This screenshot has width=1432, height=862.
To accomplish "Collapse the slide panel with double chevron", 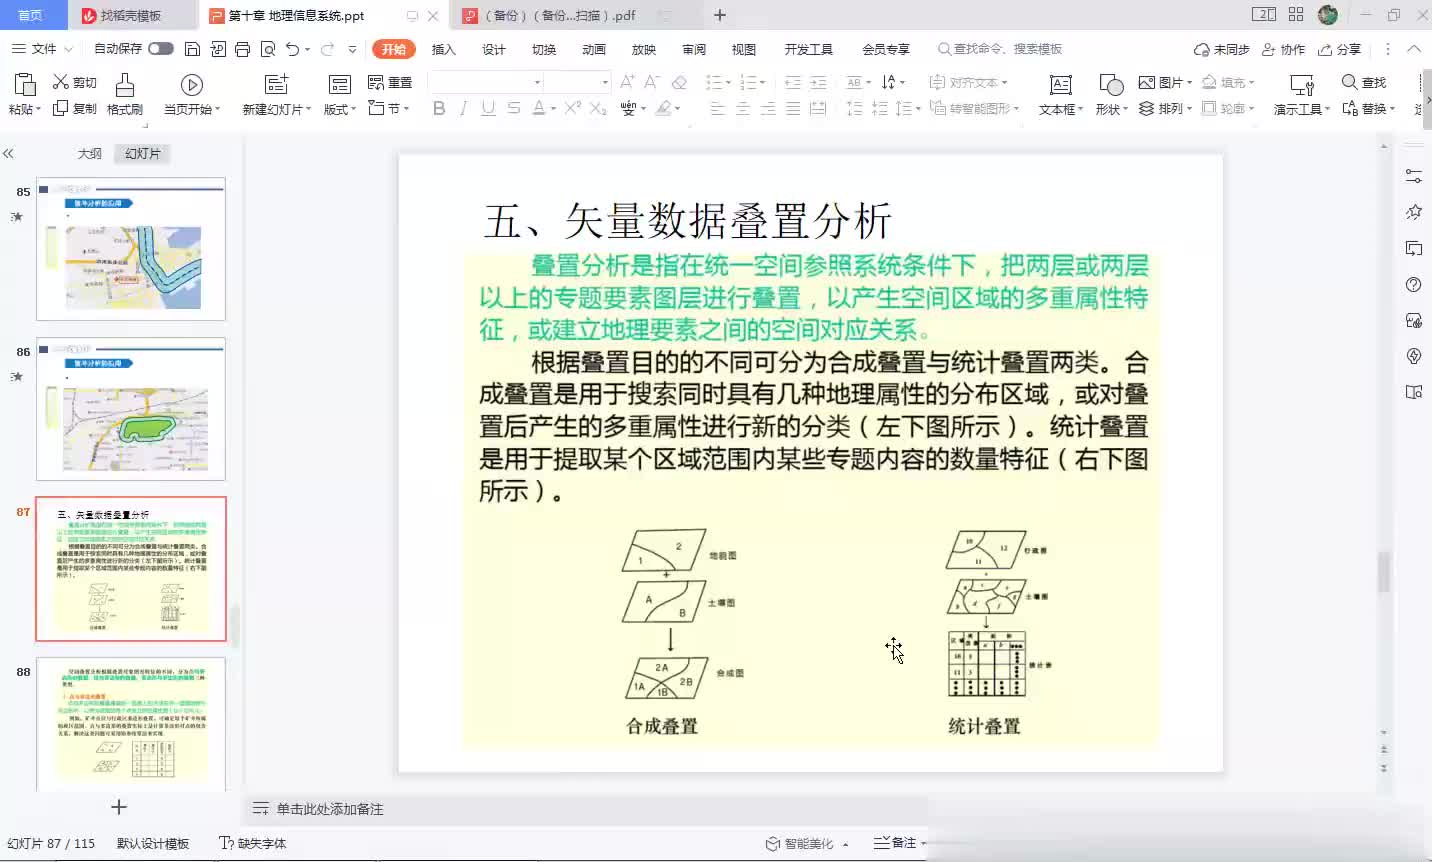I will 9,154.
